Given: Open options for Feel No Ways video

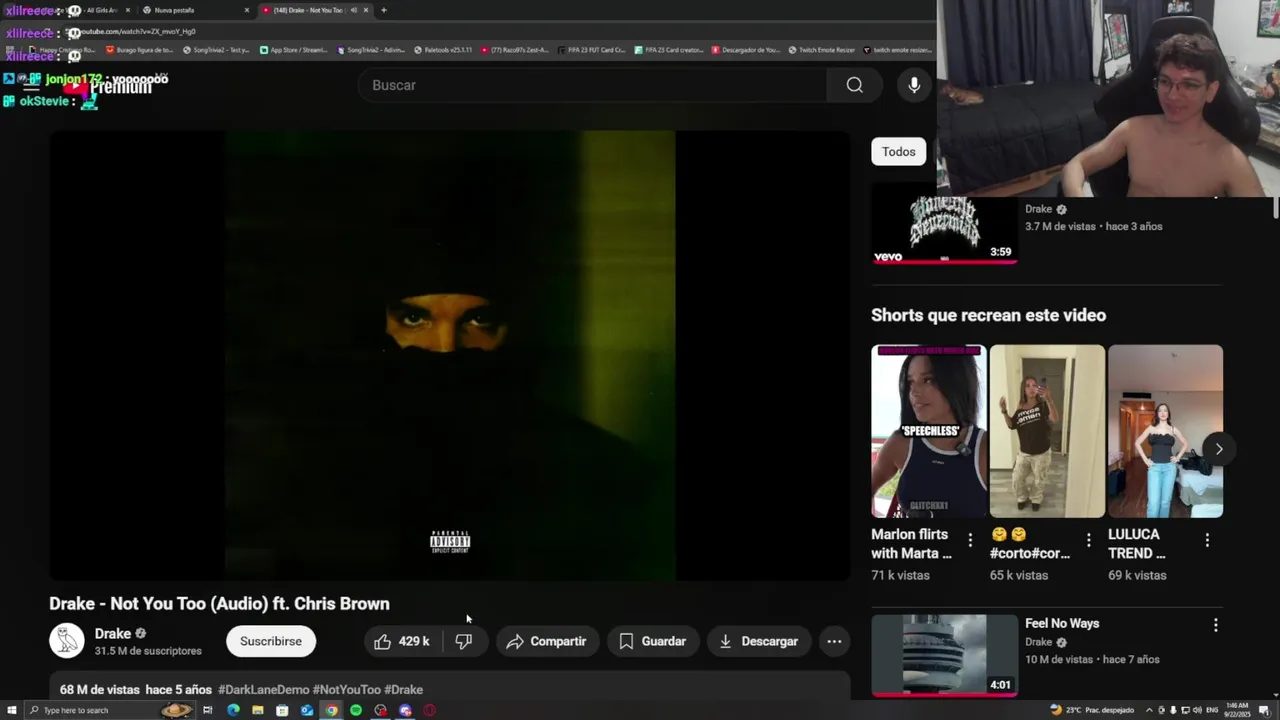Looking at the screenshot, I should [1215, 625].
